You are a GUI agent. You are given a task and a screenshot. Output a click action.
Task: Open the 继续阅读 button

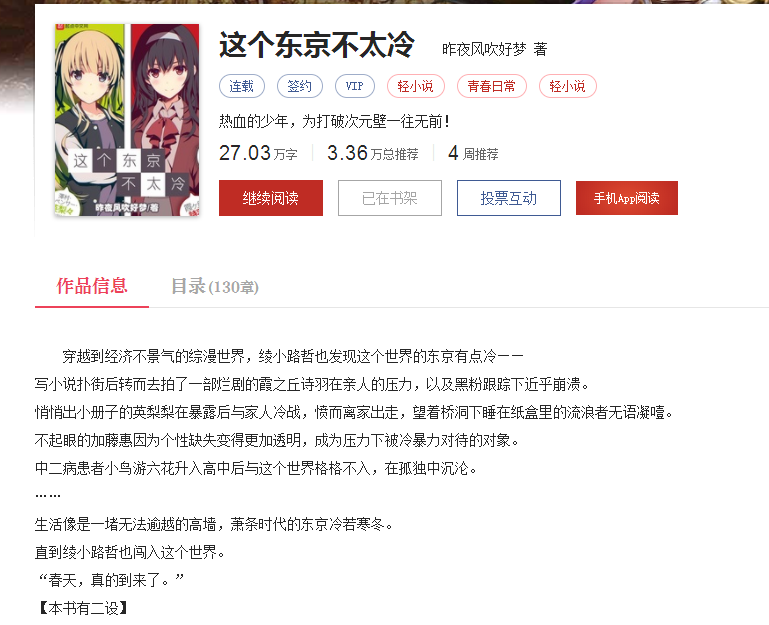pyautogui.click(x=271, y=198)
